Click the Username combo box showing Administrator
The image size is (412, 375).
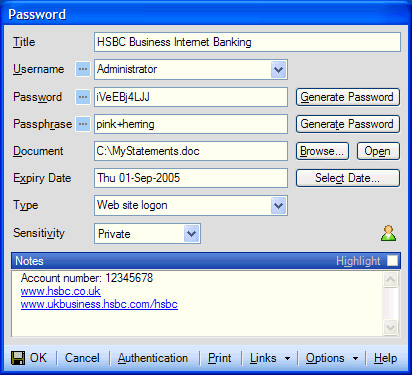point(191,69)
